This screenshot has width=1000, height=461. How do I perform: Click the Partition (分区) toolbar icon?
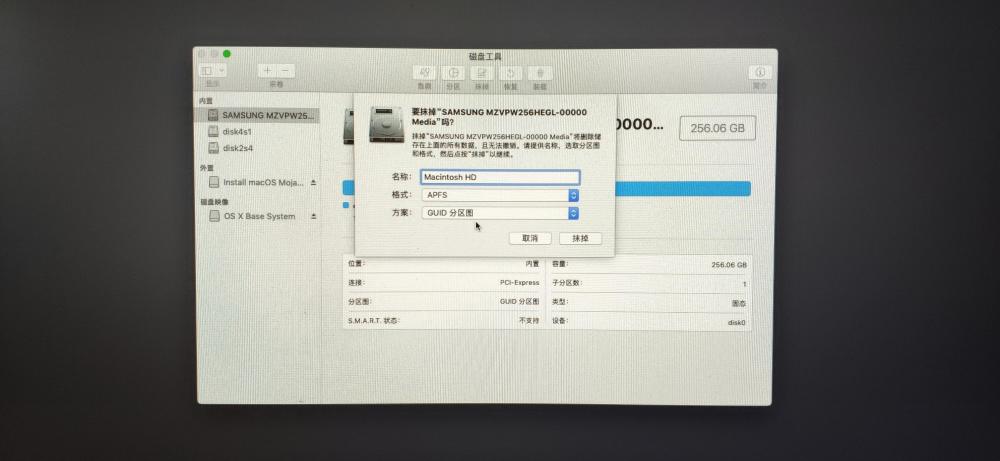click(453, 73)
